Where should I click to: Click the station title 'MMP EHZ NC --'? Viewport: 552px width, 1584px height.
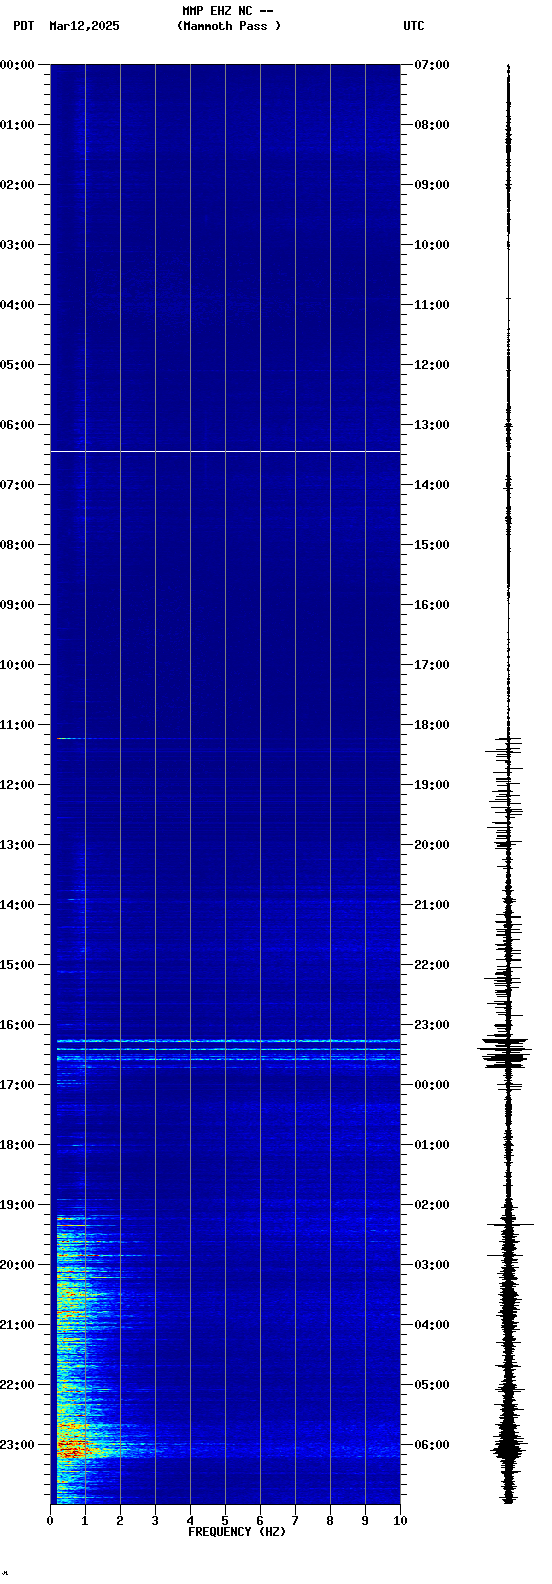coord(227,11)
